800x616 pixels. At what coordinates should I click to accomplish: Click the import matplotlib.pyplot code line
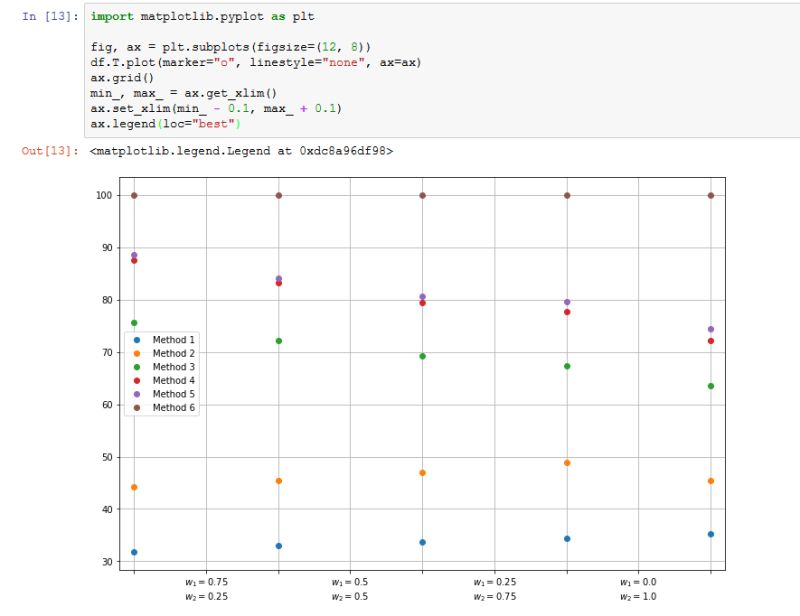click(200, 16)
